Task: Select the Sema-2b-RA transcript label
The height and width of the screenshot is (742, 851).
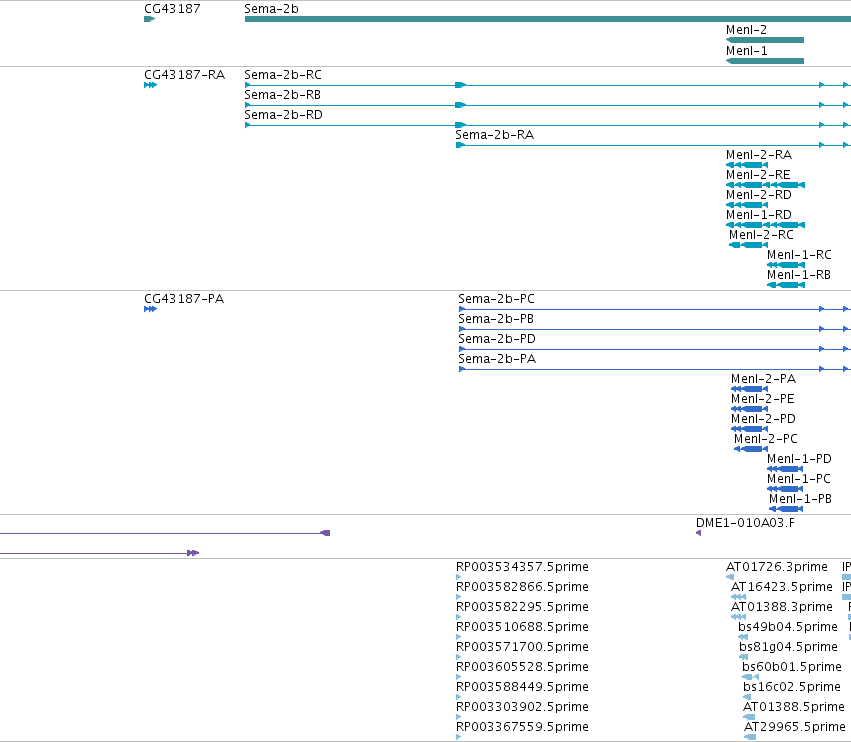Action: coord(494,135)
